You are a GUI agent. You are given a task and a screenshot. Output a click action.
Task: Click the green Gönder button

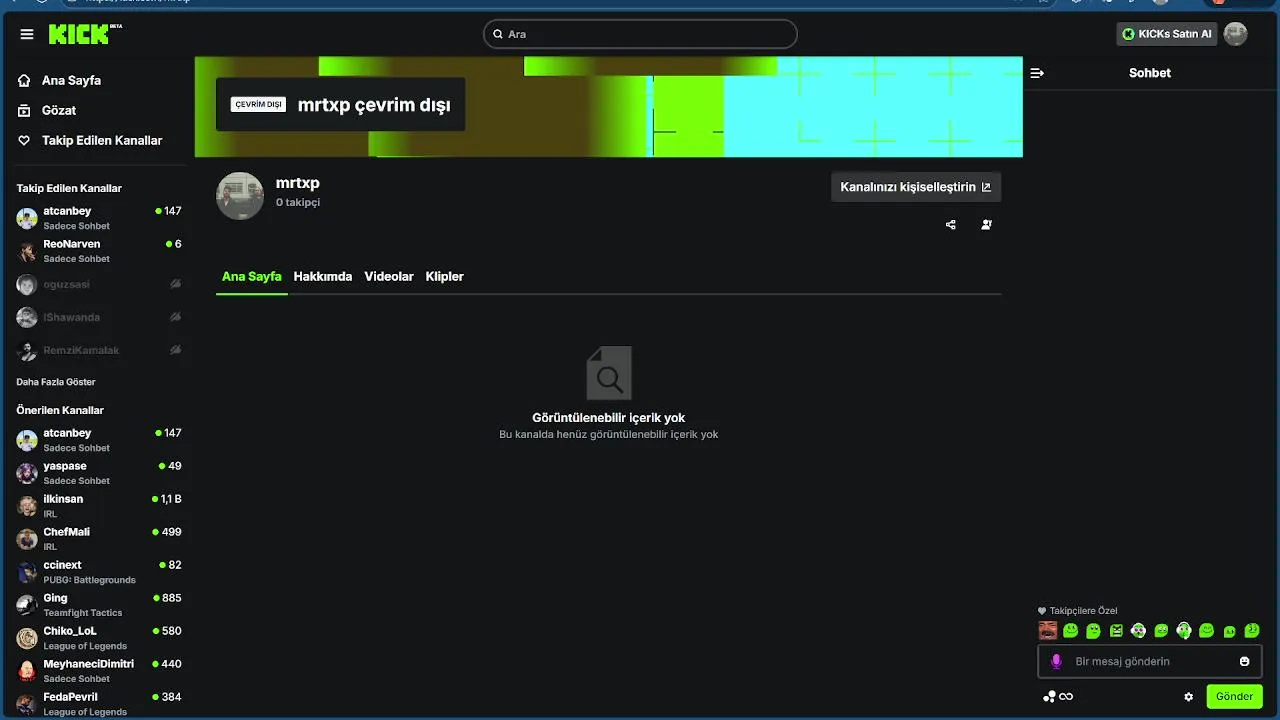pos(1235,697)
